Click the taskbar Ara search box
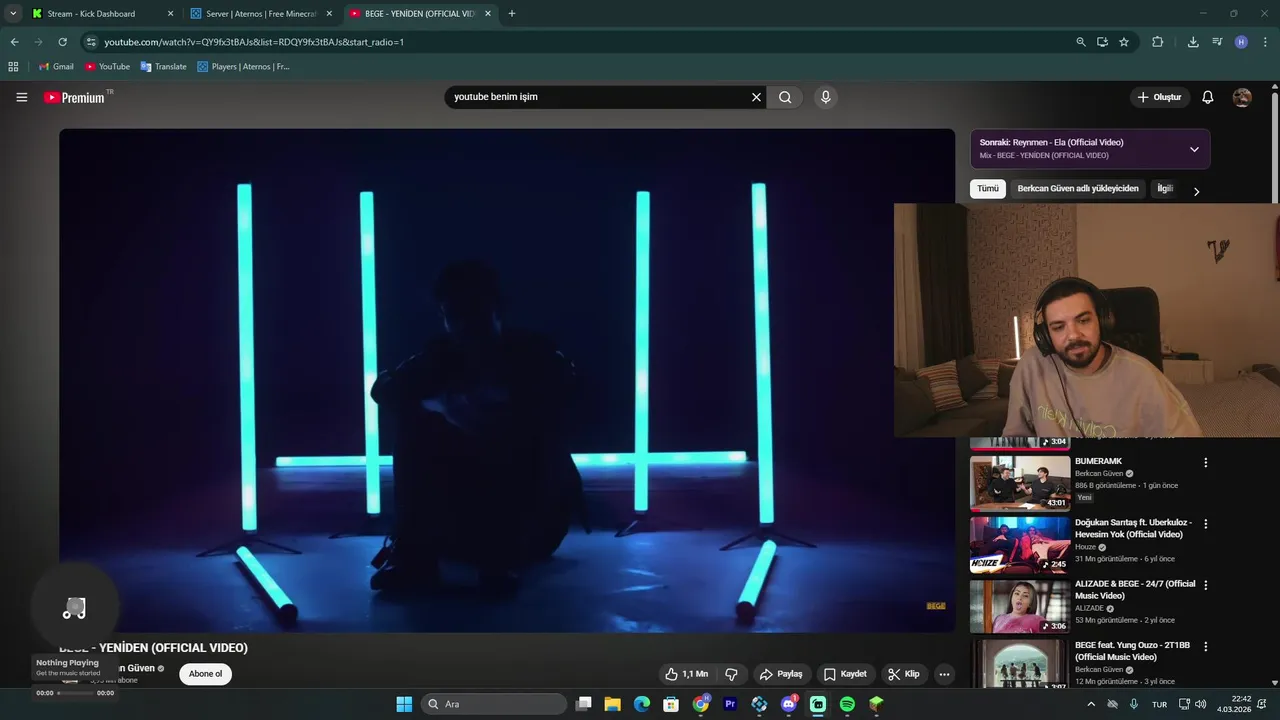Viewport: 1280px width, 720px height. coord(494,704)
